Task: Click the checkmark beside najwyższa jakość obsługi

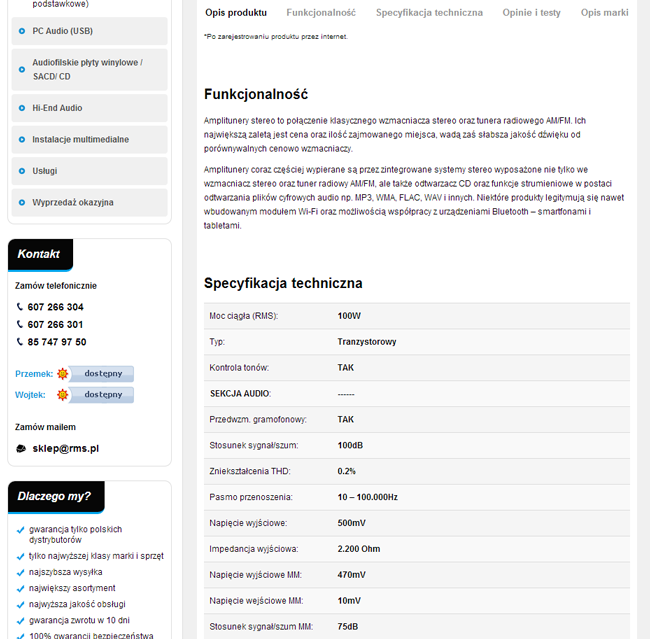Action: click(20, 605)
